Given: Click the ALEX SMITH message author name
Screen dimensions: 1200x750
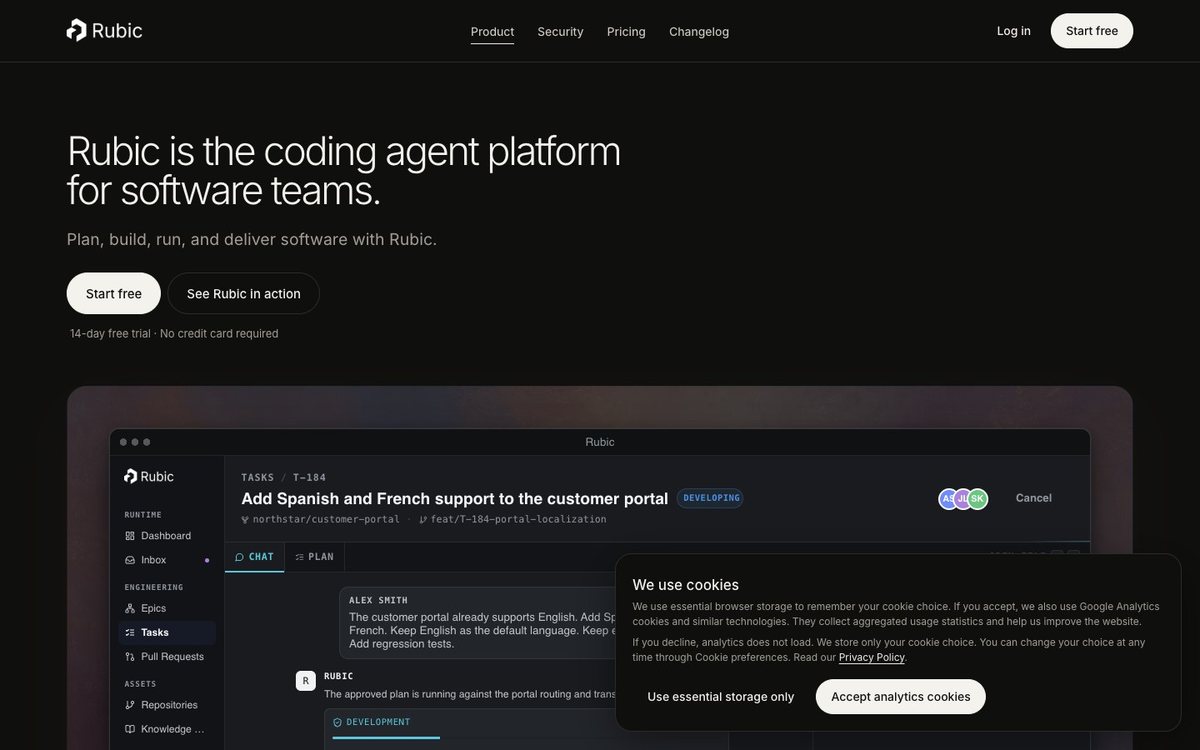Looking at the screenshot, I should pyautogui.click(x=379, y=600).
